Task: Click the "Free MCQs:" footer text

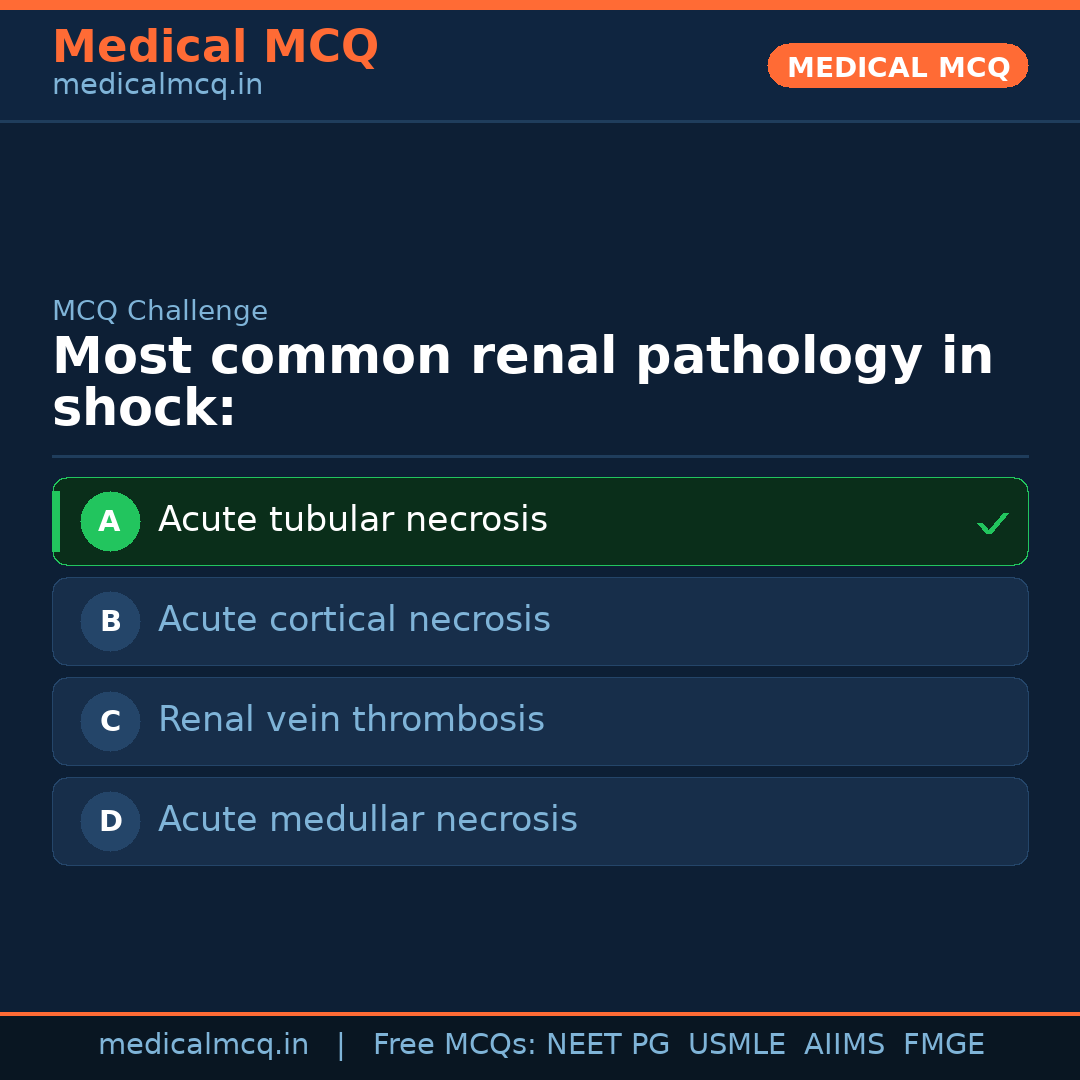Action: 454,1045
